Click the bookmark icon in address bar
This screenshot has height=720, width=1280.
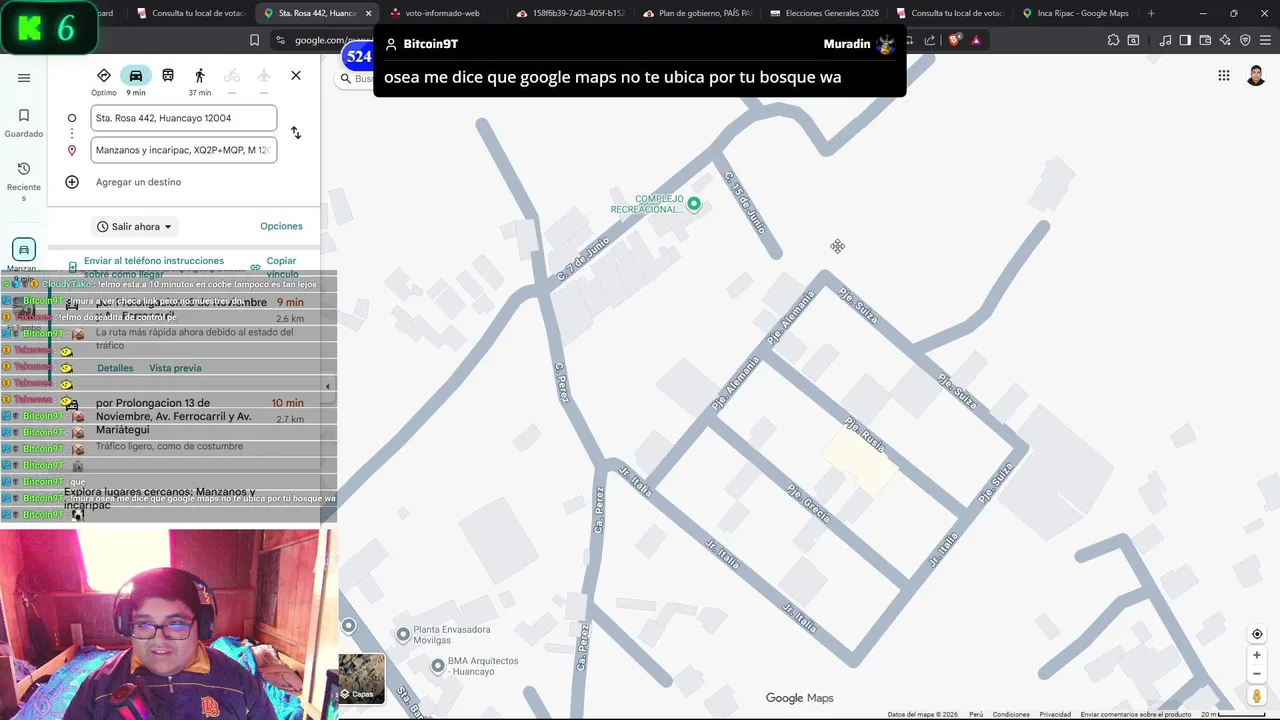254,40
